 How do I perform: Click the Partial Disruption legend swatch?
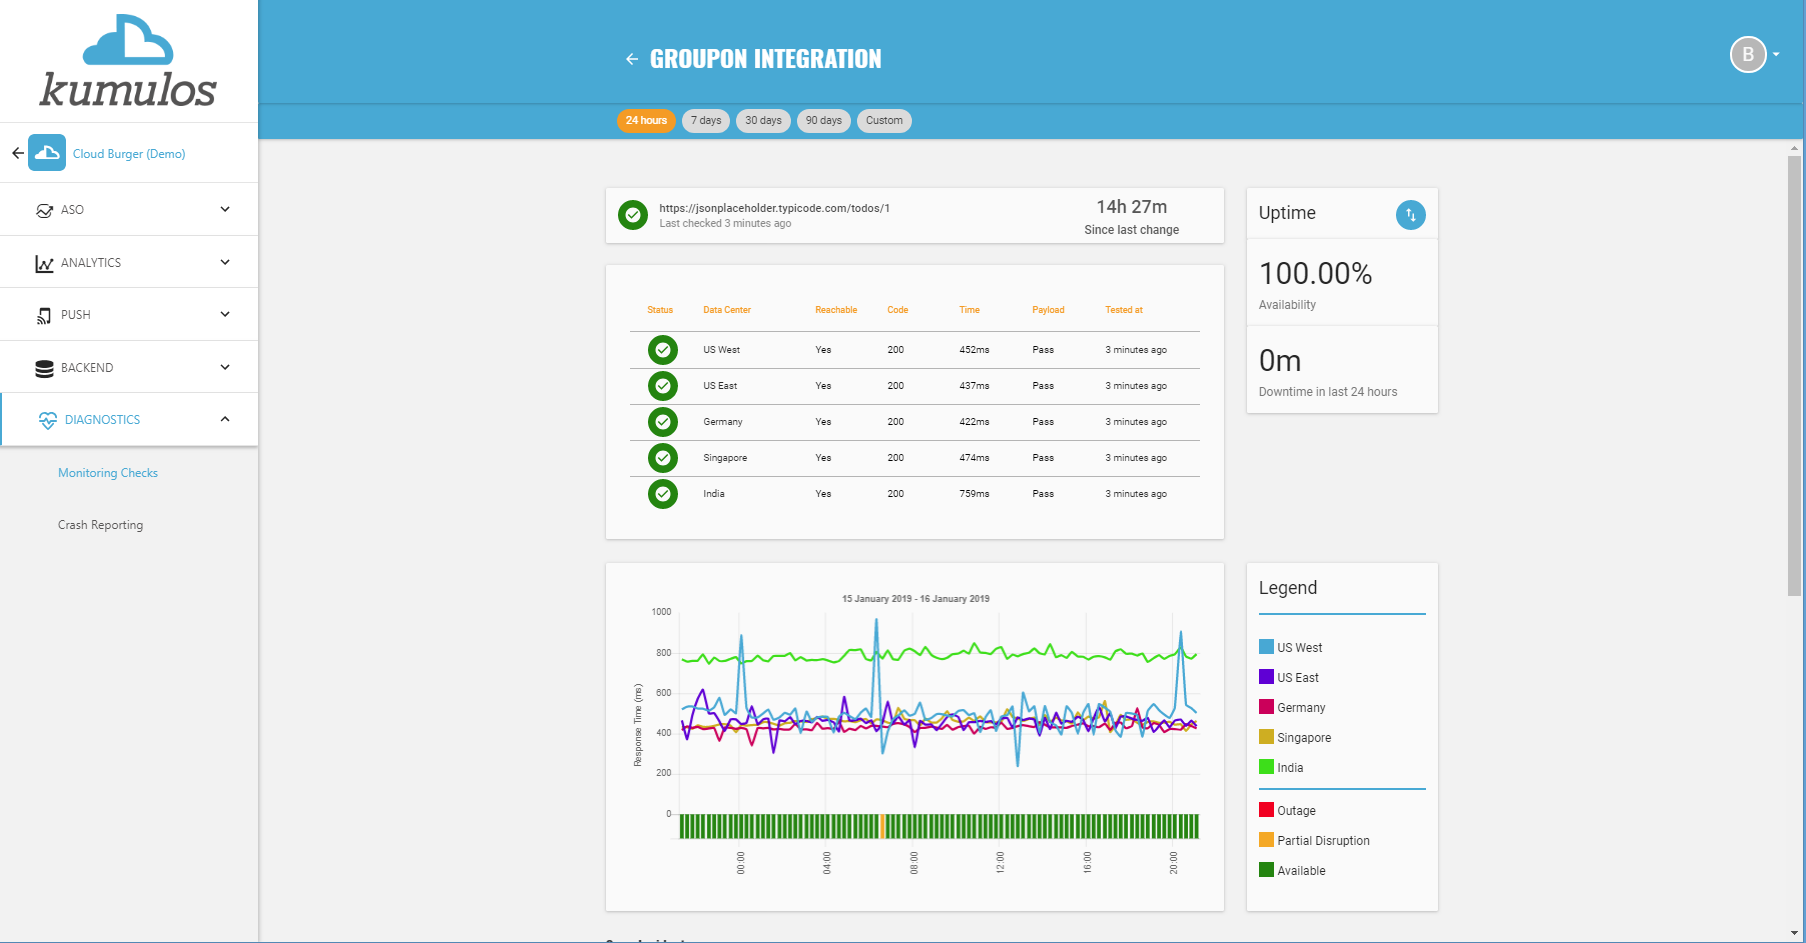pyautogui.click(x=1266, y=840)
